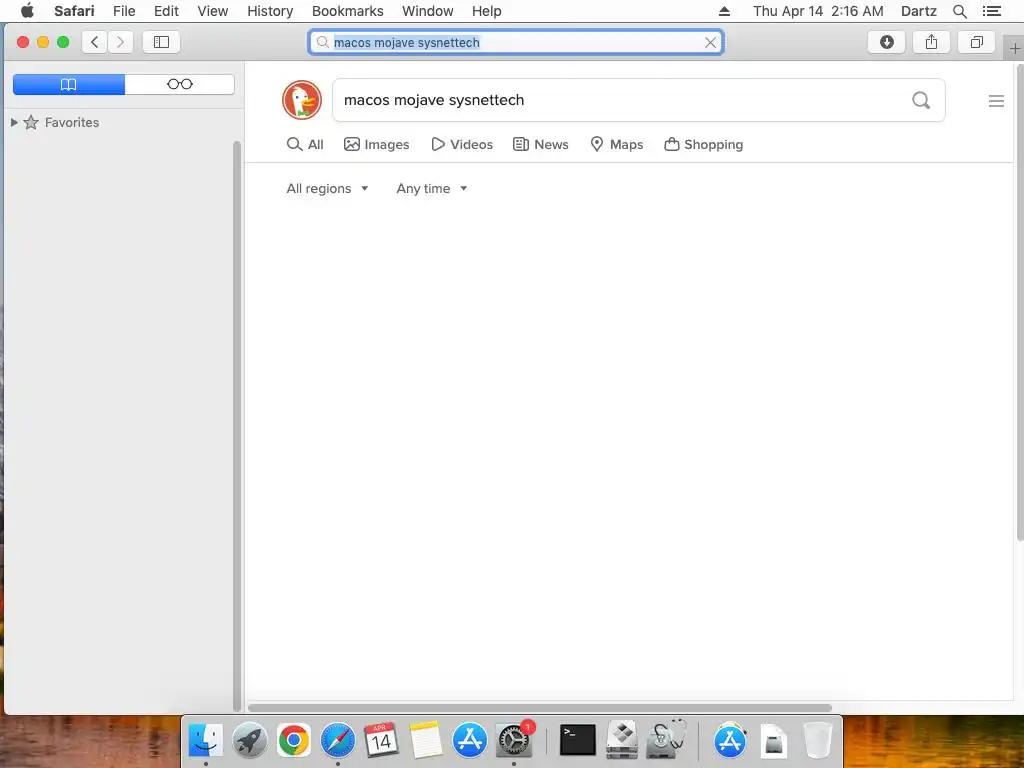
Task: Select the Favorites bookmark folder
Action: point(72,122)
